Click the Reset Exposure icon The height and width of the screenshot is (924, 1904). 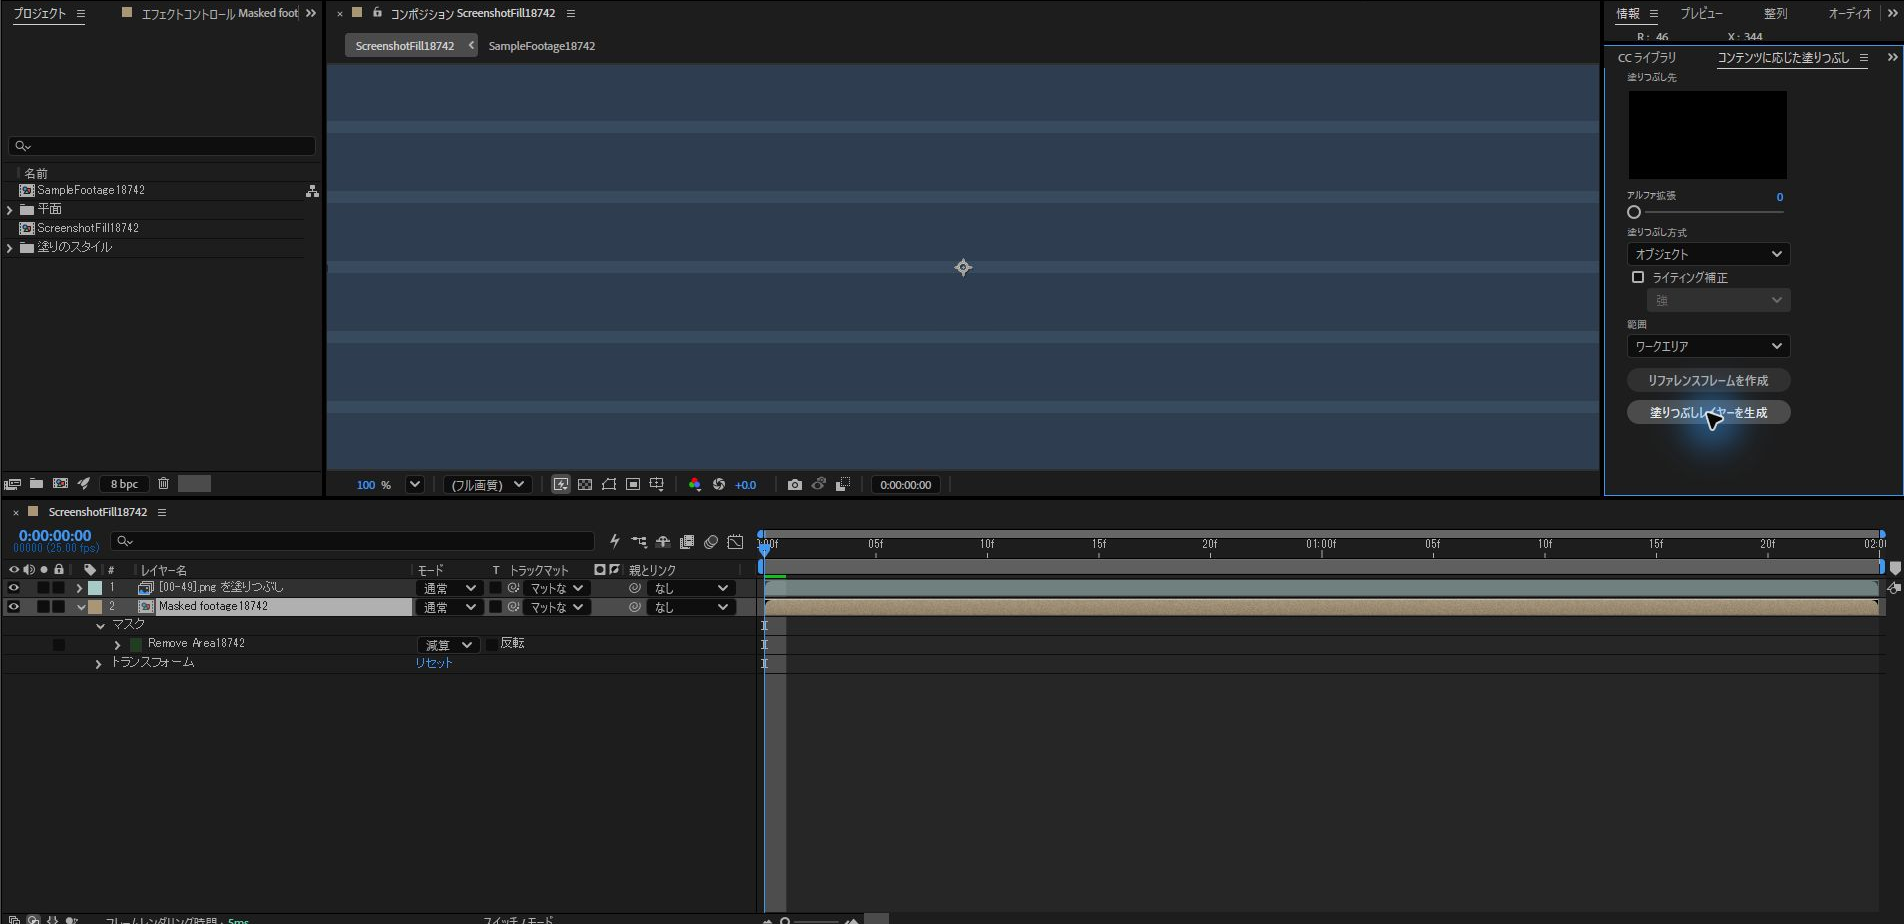click(x=718, y=485)
